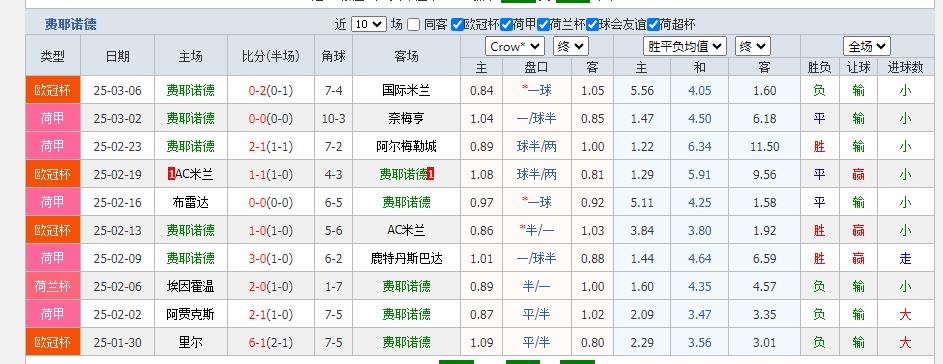Uncheck the 荷甲 filter checkbox
943x364 pixels.
pyautogui.click(x=506, y=25)
